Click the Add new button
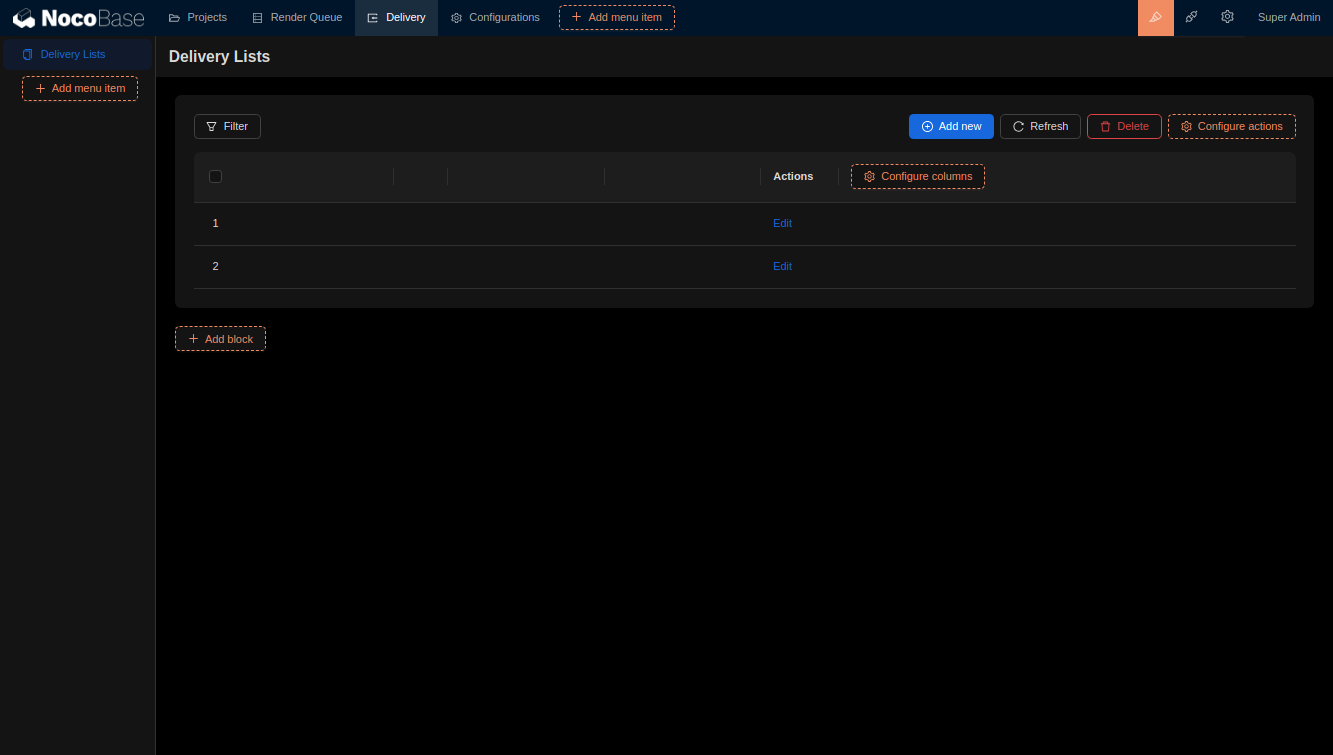This screenshot has width=1333, height=755. point(951,126)
